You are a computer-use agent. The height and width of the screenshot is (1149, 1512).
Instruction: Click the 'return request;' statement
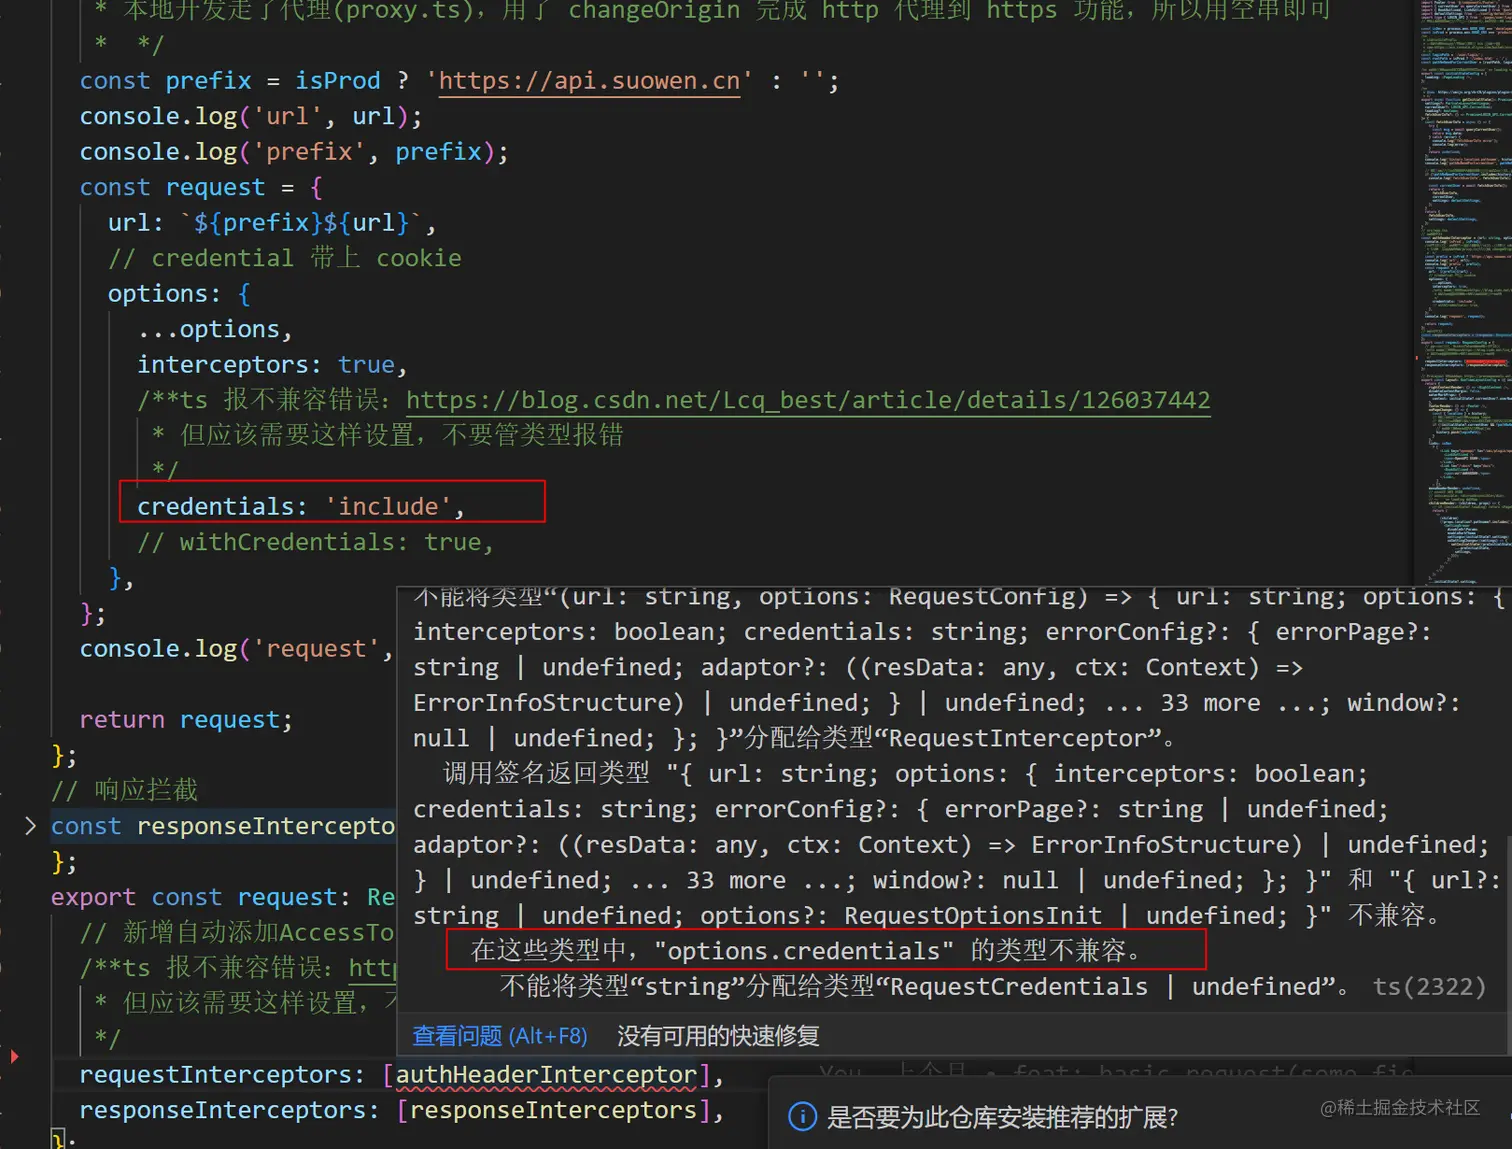(186, 719)
